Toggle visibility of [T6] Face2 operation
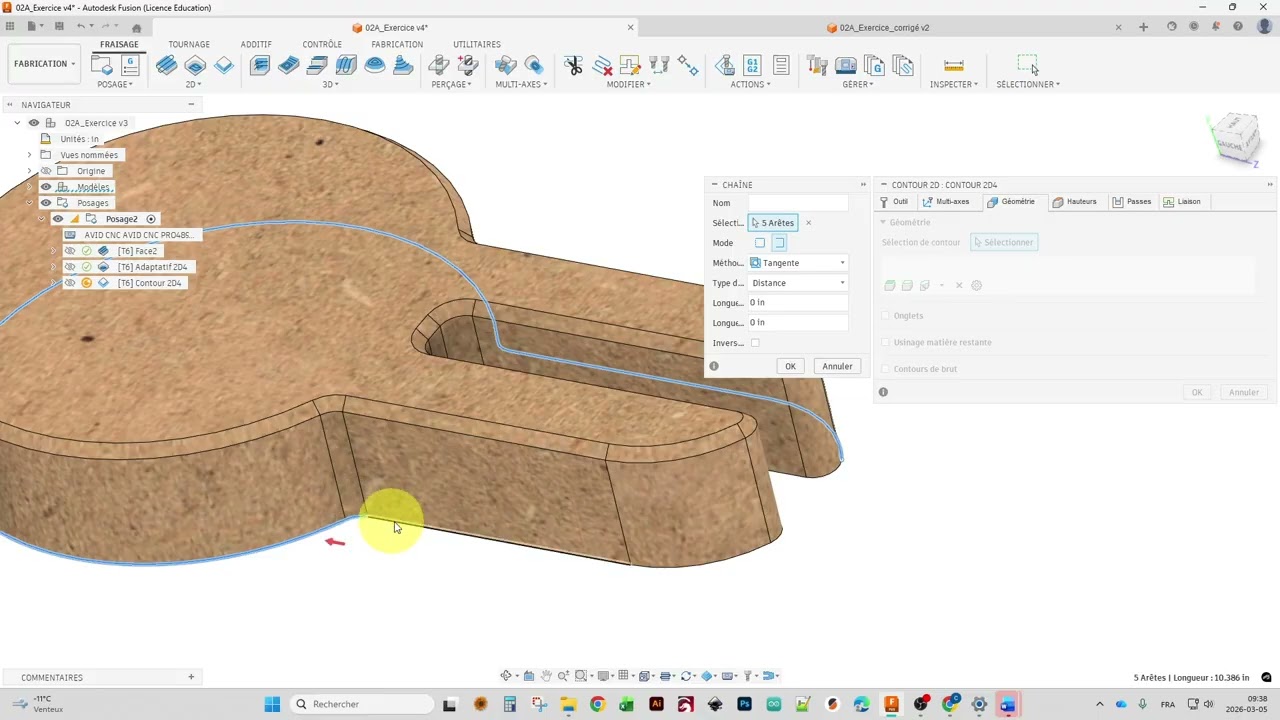Image resolution: width=1280 pixels, height=720 pixels. (x=70, y=251)
